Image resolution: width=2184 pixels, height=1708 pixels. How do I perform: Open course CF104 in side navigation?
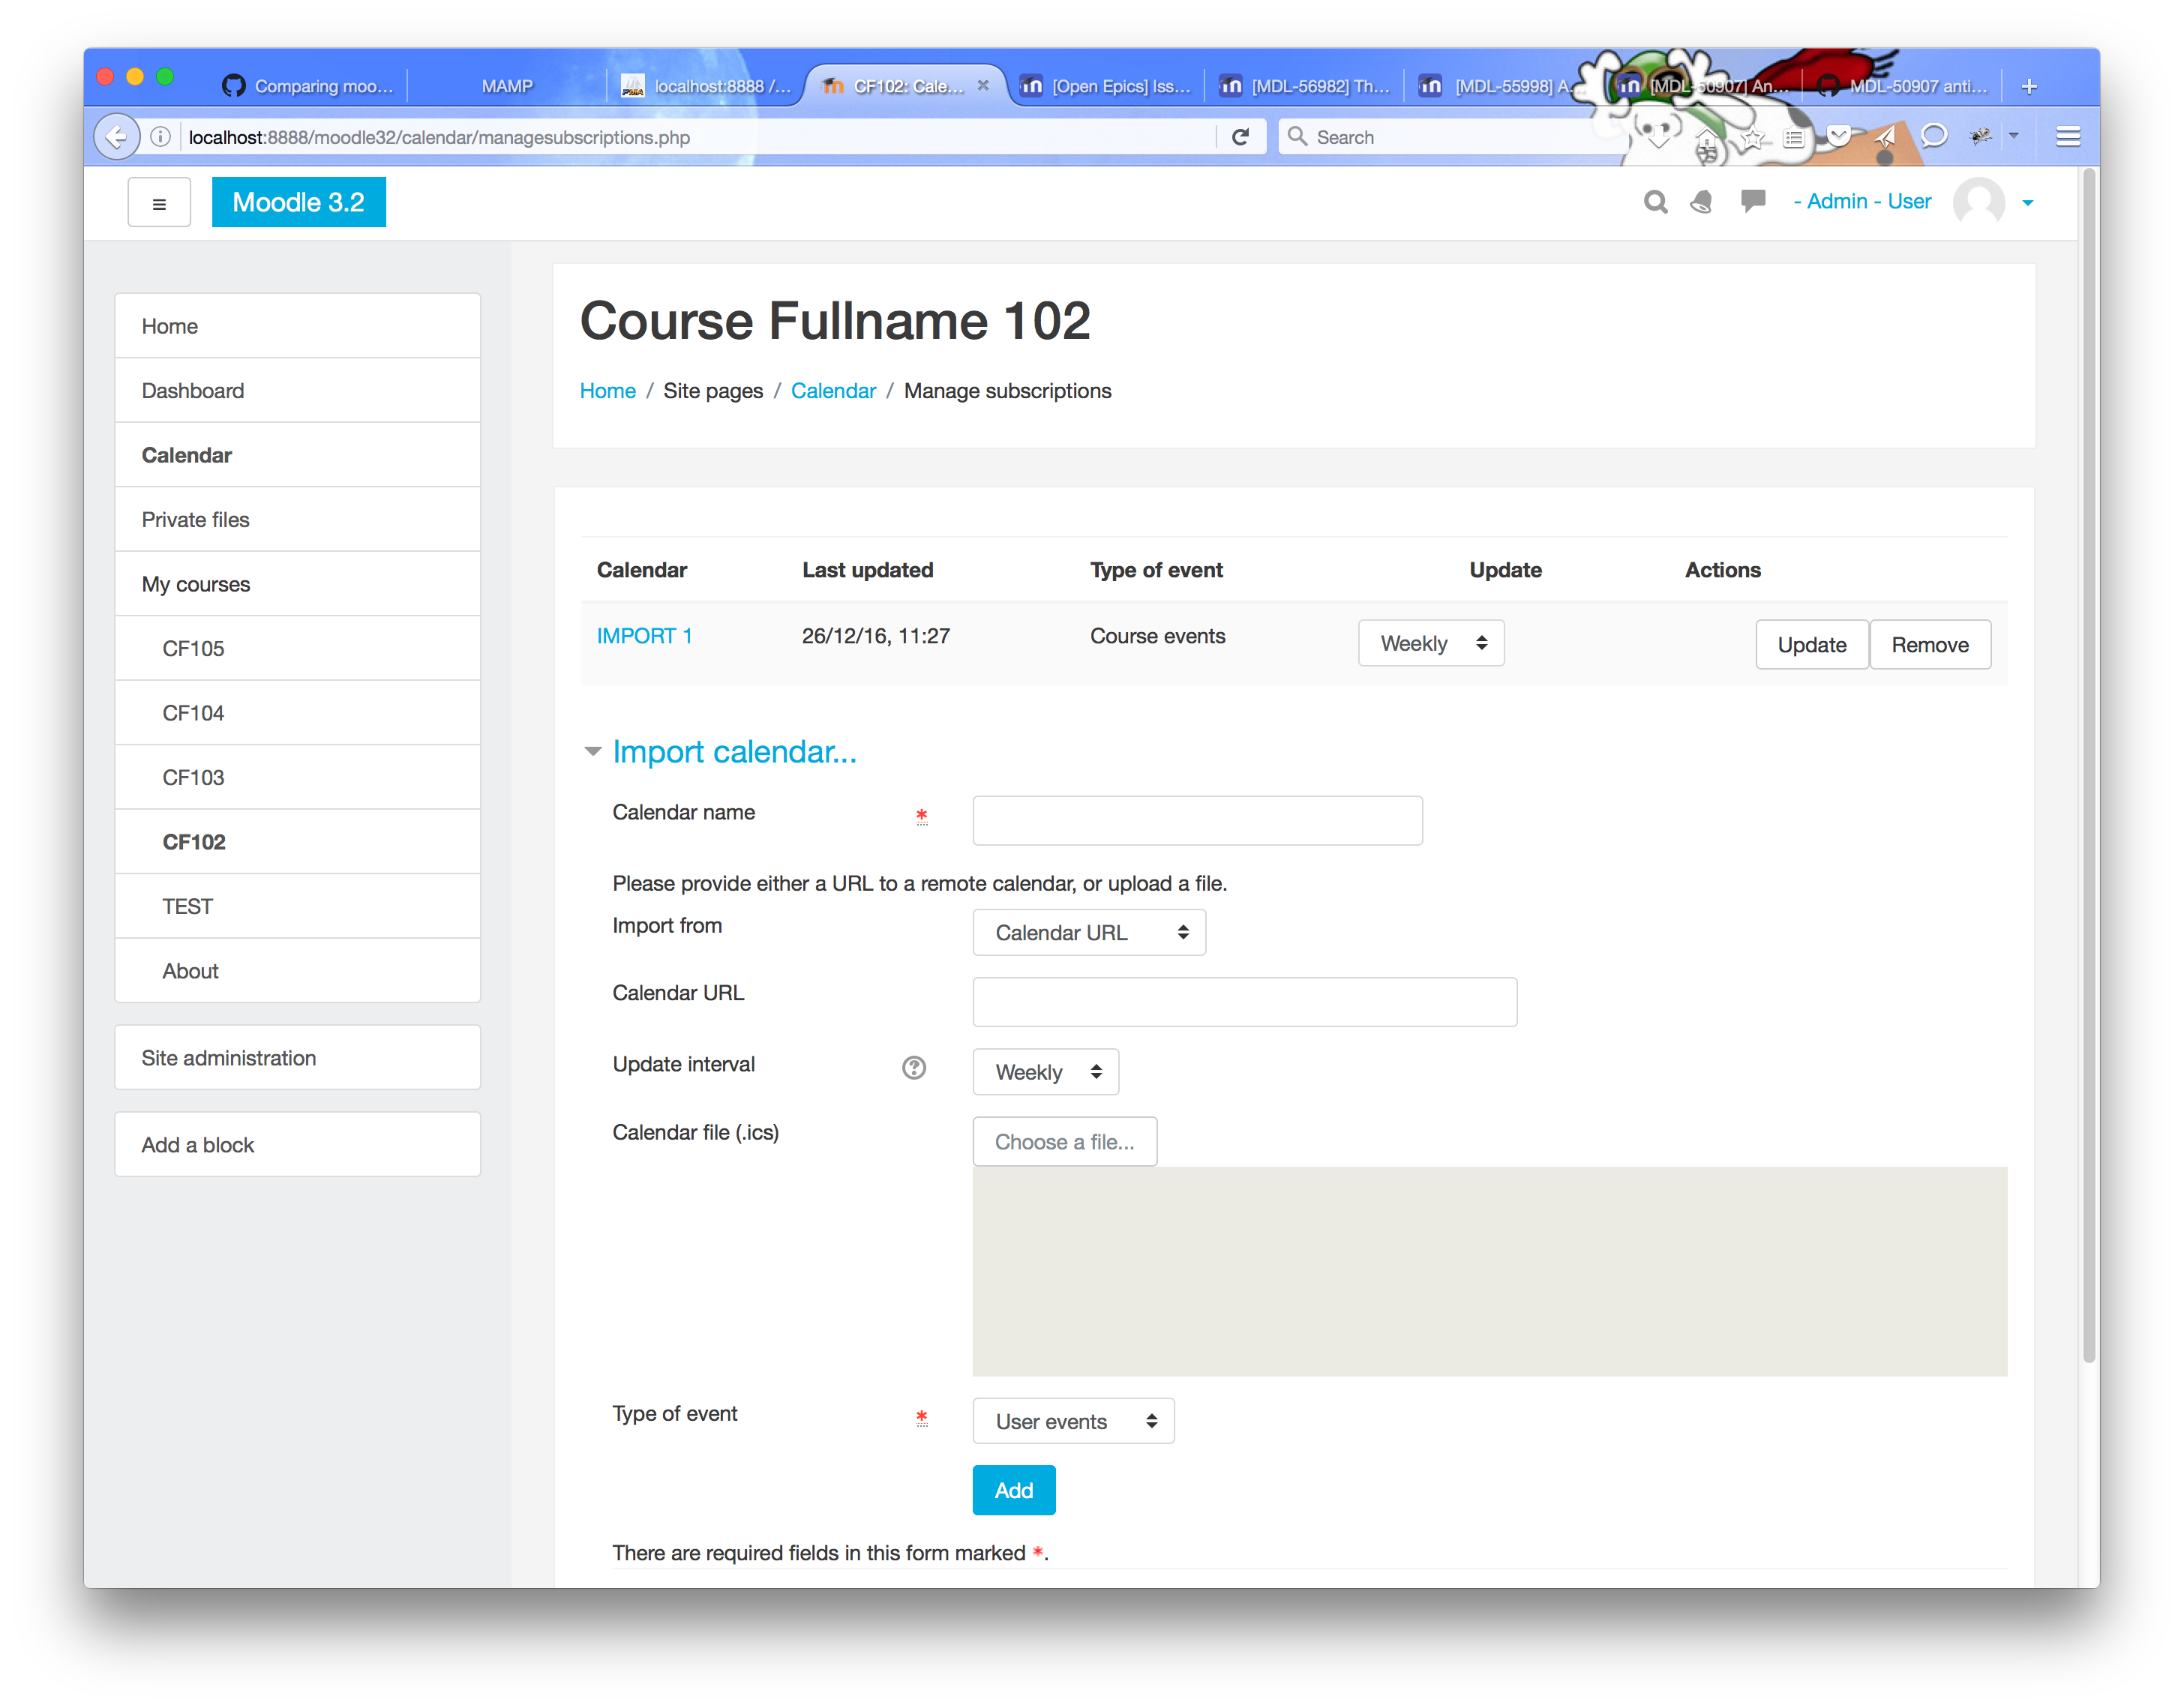coord(298,713)
